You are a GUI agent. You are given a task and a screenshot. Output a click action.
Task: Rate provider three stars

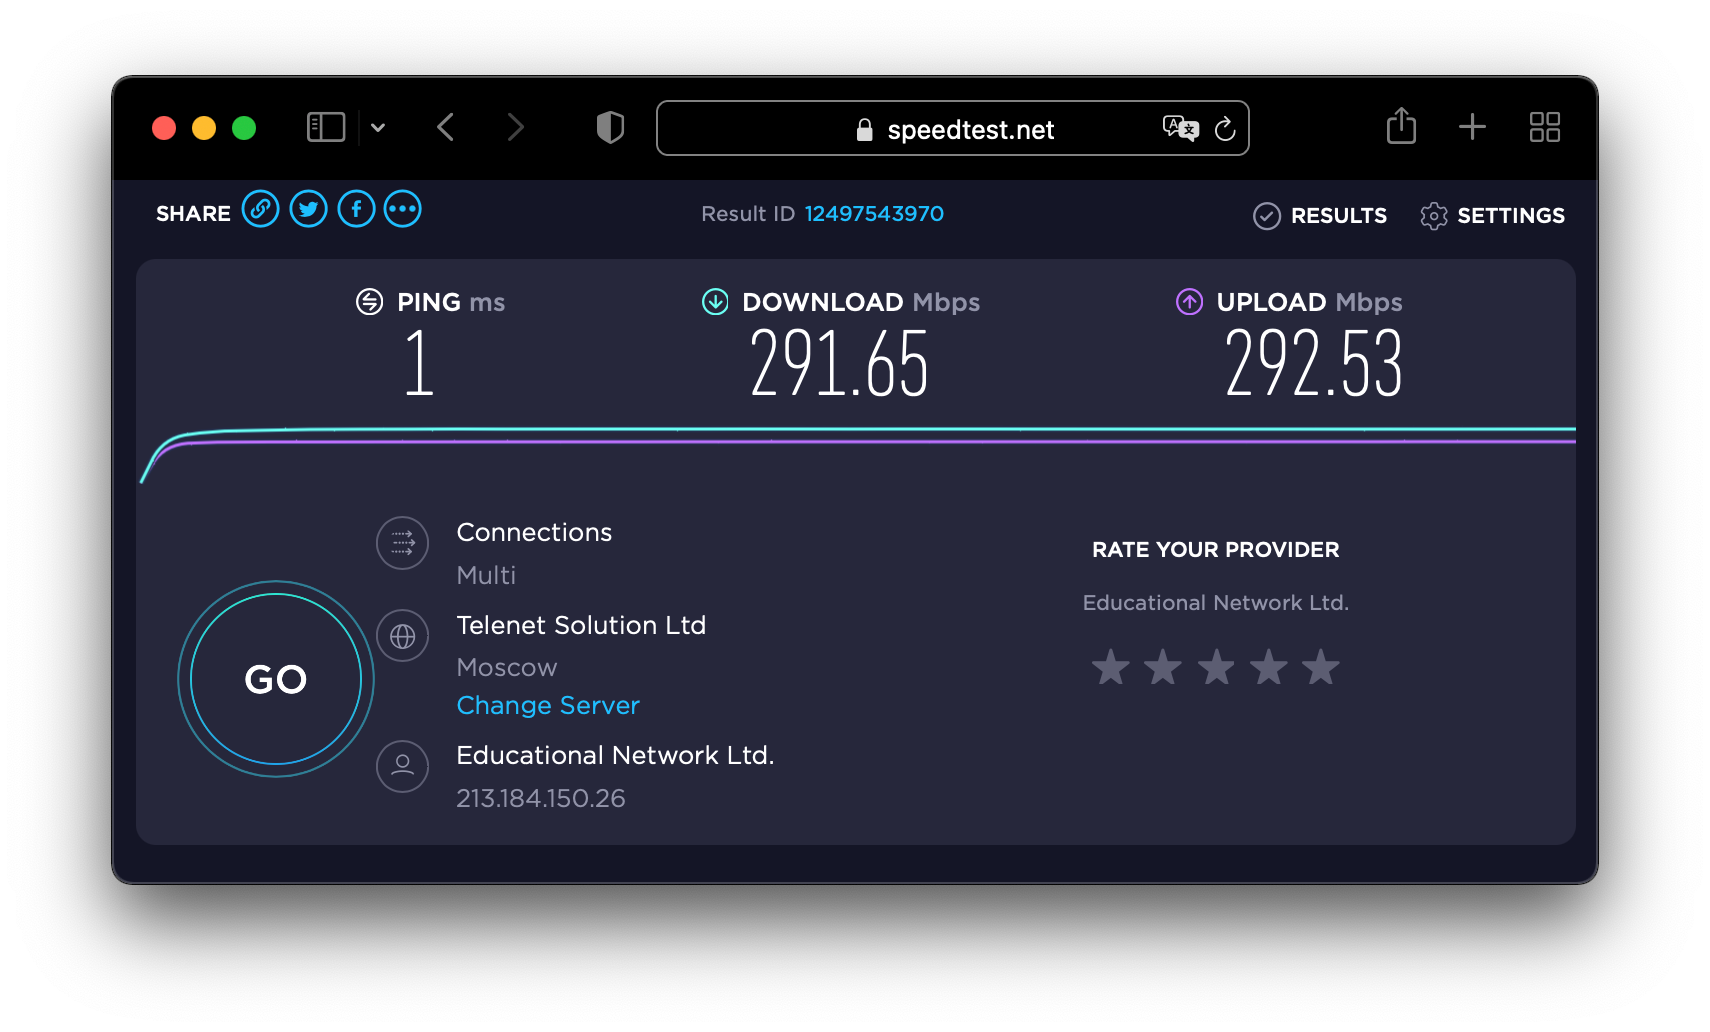coord(1215,667)
